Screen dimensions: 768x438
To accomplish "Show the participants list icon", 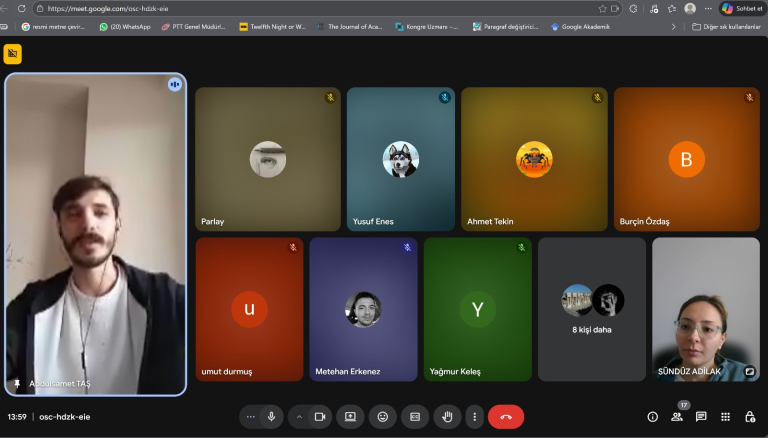I will click(x=677, y=416).
